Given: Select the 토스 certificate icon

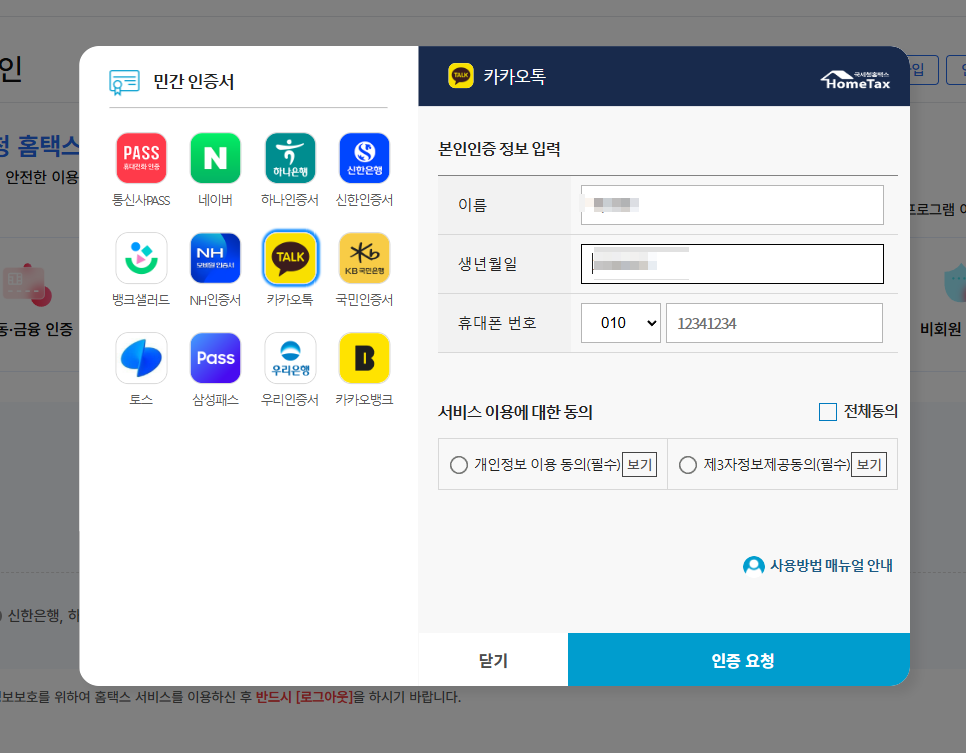Looking at the screenshot, I should 141,358.
